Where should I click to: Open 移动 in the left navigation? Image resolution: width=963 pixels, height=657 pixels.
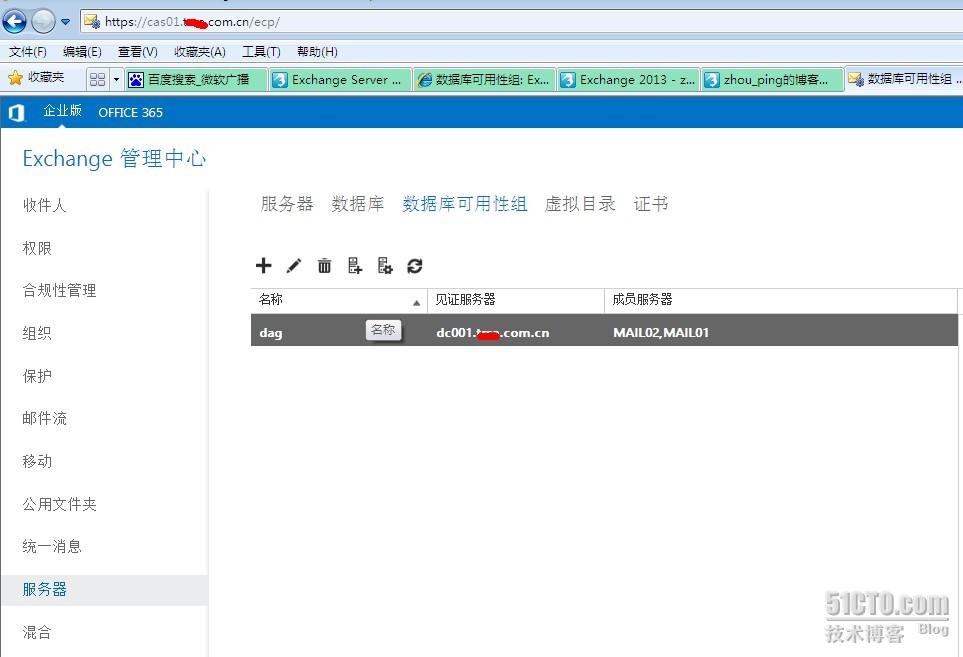[37, 461]
